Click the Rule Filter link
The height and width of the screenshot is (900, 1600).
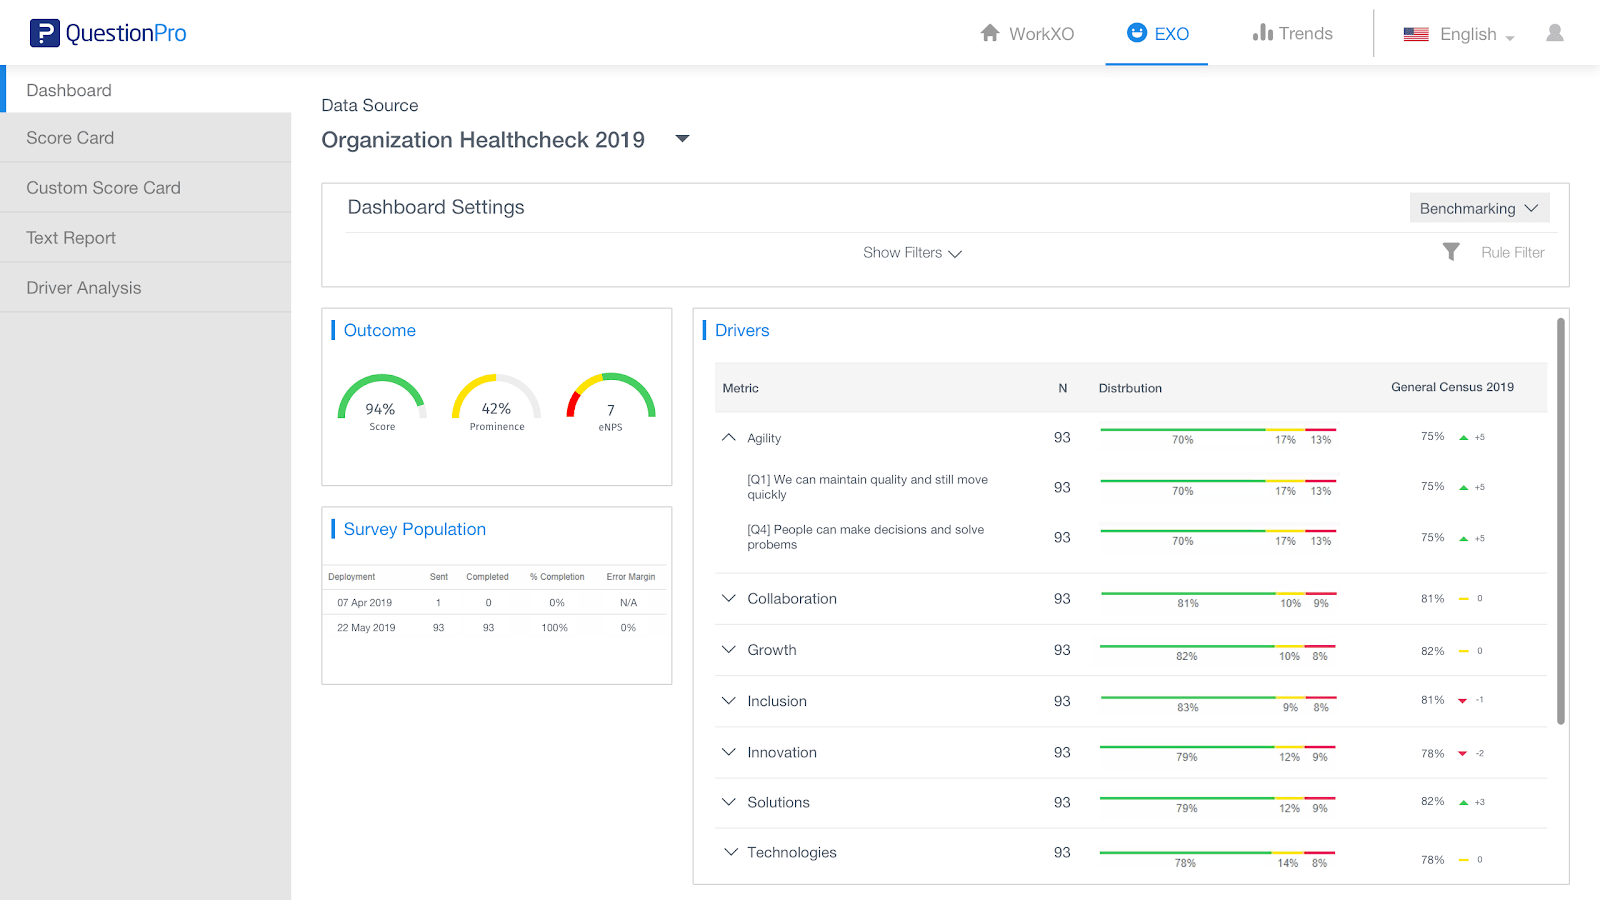pos(1512,253)
